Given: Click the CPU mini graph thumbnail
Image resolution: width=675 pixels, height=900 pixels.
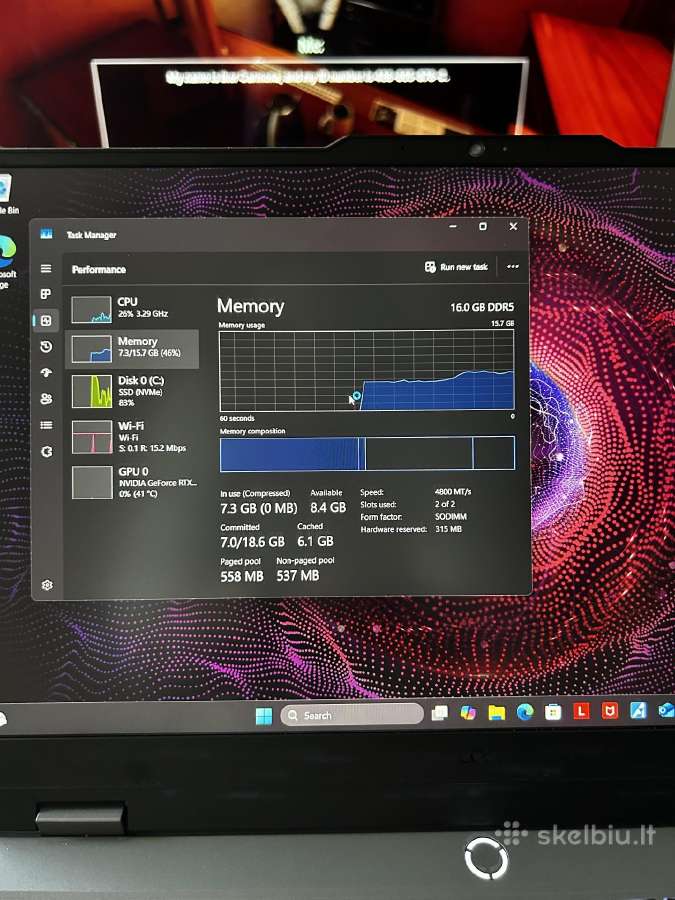Looking at the screenshot, I should (91, 310).
